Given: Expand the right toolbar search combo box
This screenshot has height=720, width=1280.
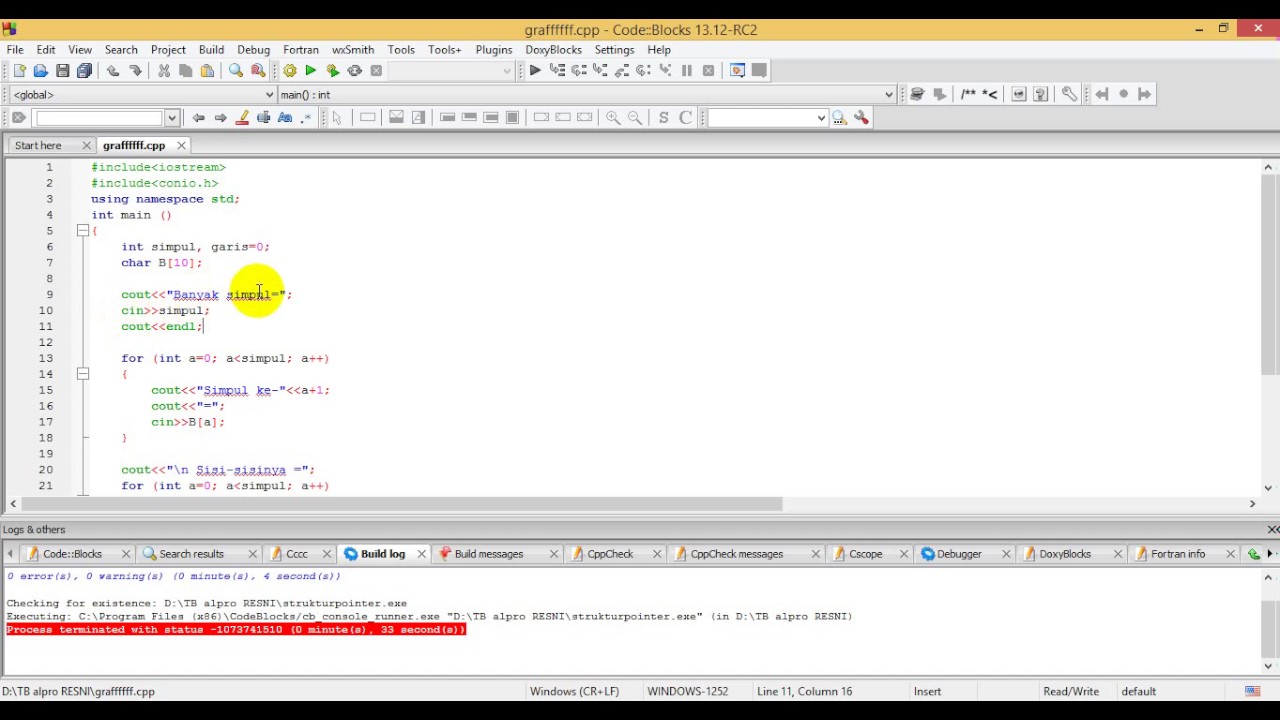Looking at the screenshot, I should (x=821, y=118).
